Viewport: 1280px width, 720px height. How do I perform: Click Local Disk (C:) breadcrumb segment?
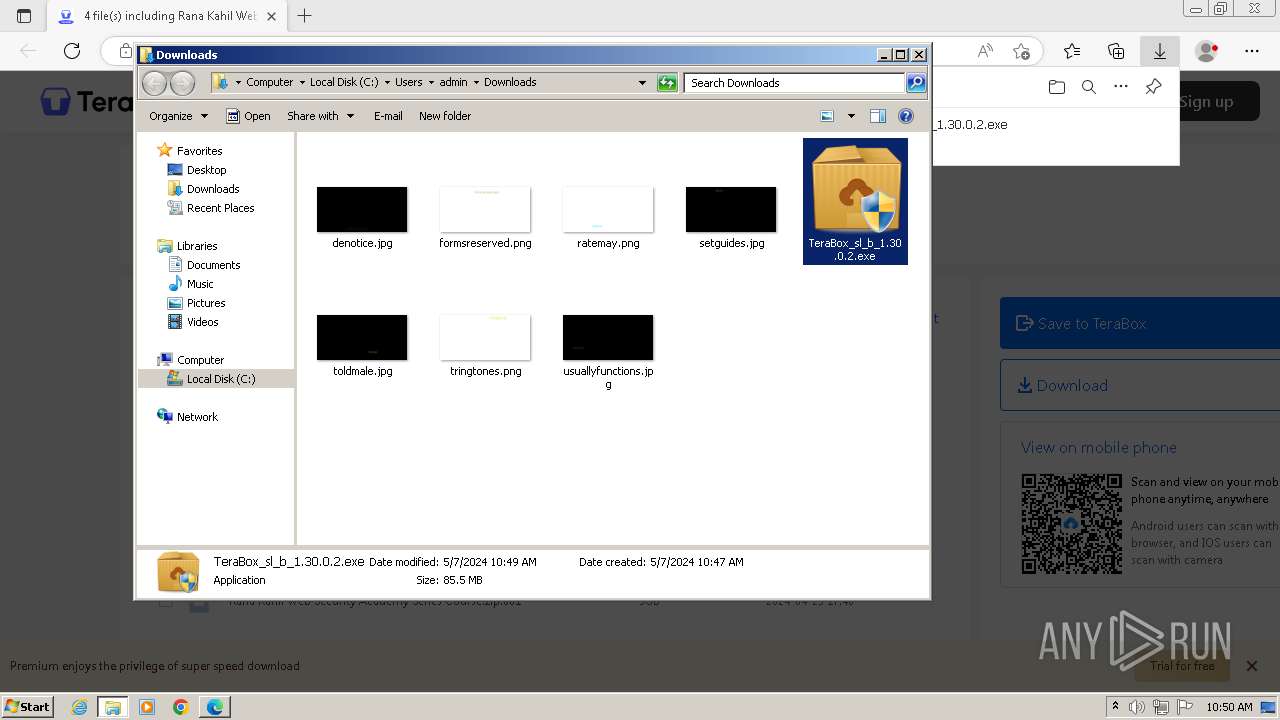344,83
